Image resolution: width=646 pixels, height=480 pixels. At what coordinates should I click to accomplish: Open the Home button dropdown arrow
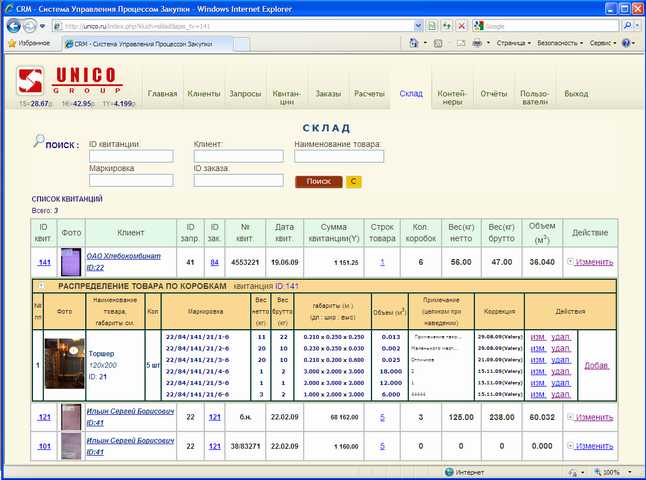tap(425, 43)
